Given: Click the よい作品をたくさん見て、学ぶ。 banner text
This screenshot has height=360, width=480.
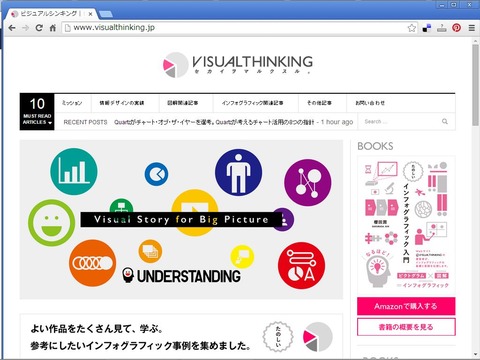Looking at the screenshot, I should coord(96,329).
